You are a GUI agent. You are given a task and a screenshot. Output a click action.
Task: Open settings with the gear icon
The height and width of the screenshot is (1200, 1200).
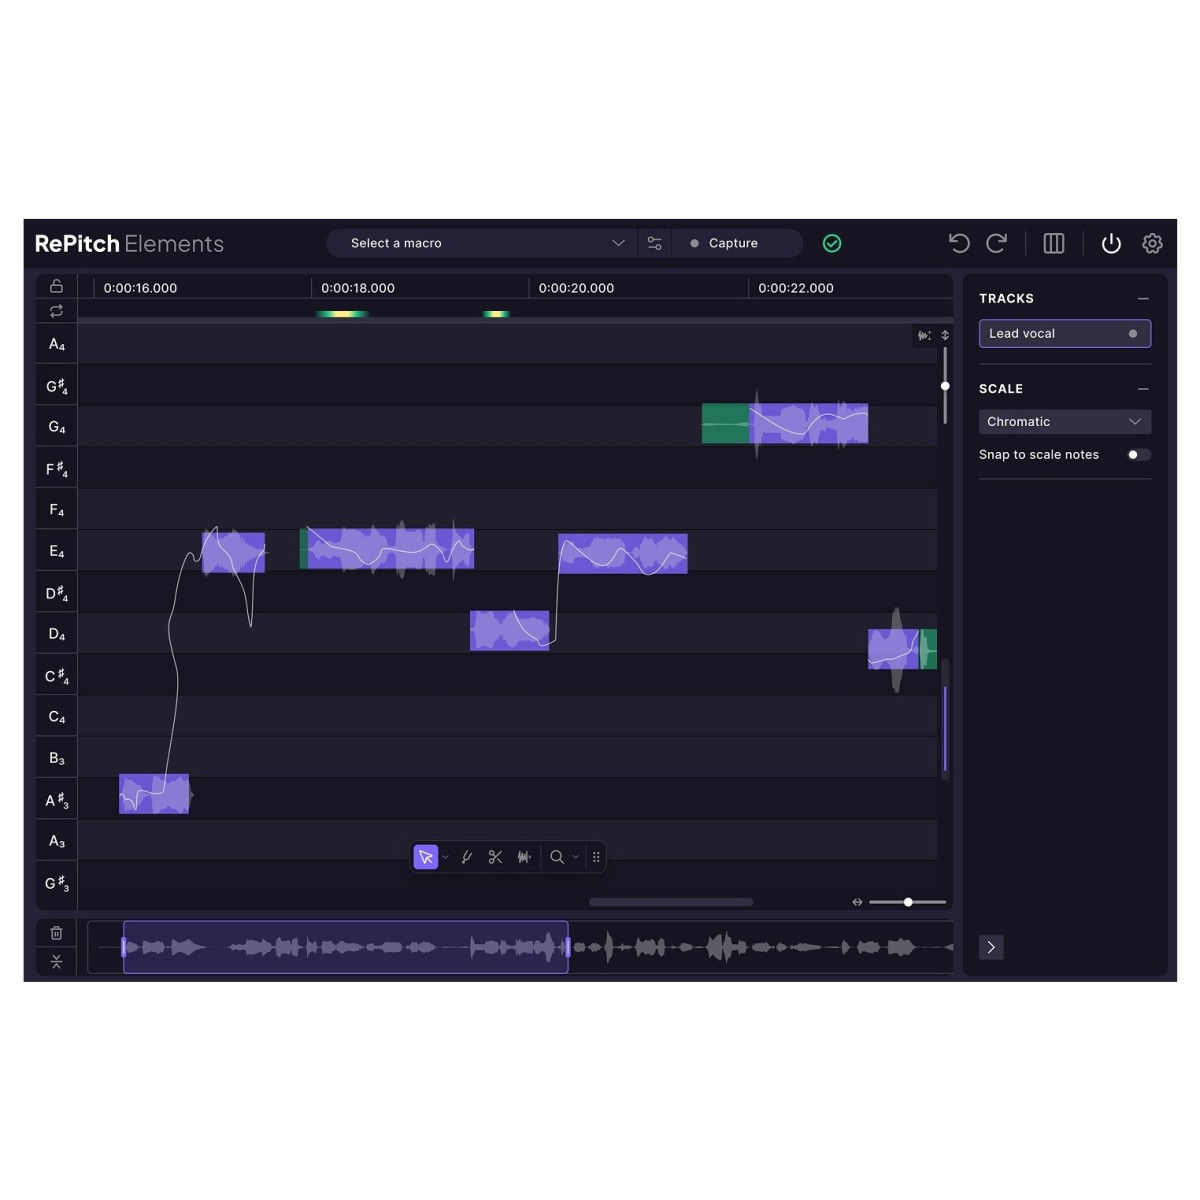1152,243
